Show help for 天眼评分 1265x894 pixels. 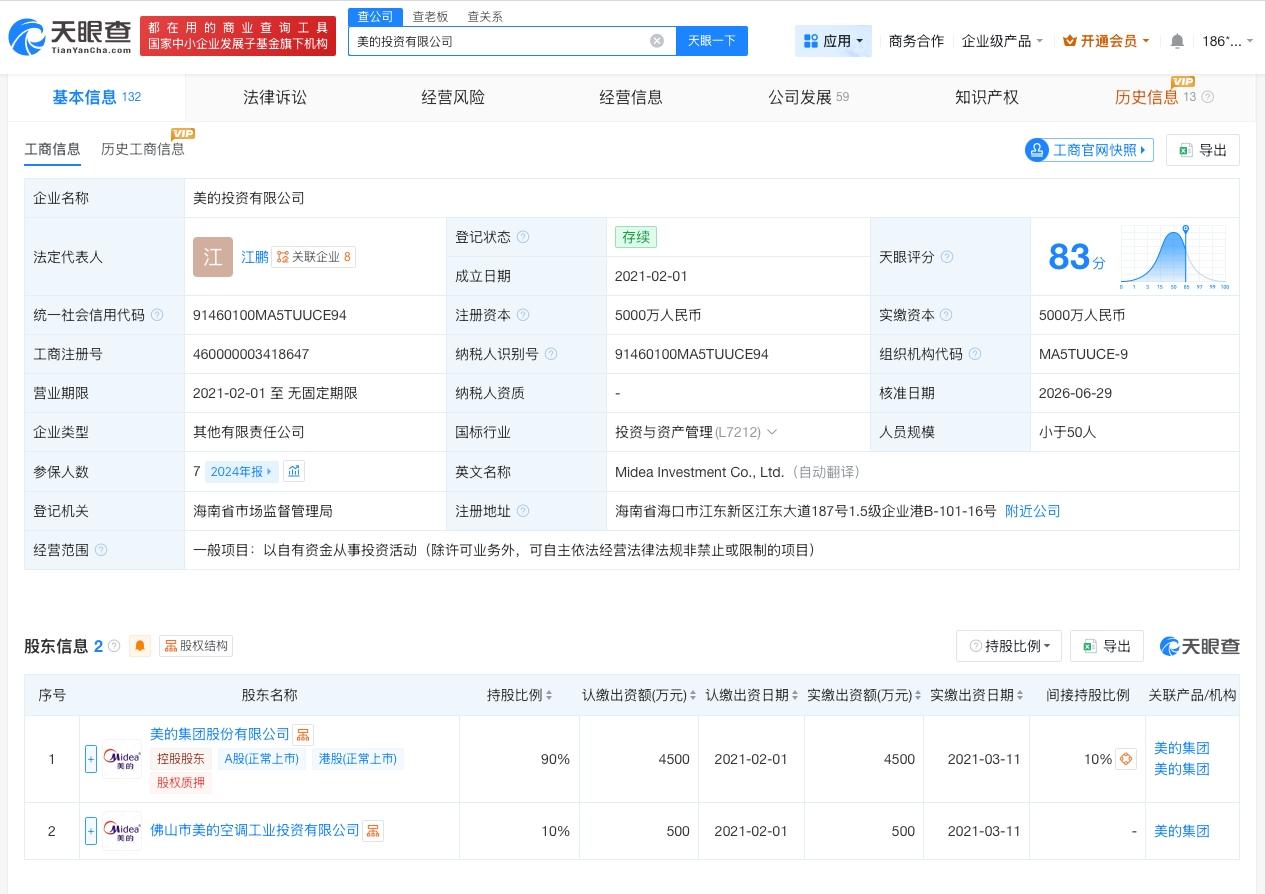(947, 257)
